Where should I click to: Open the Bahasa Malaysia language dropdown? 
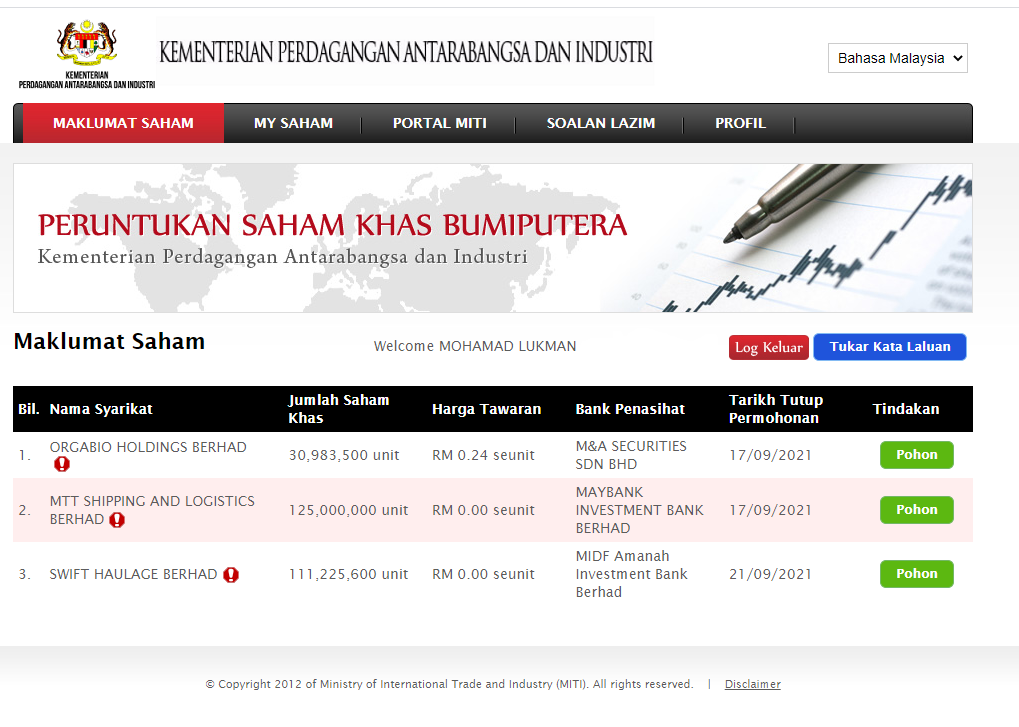(898, 58)
